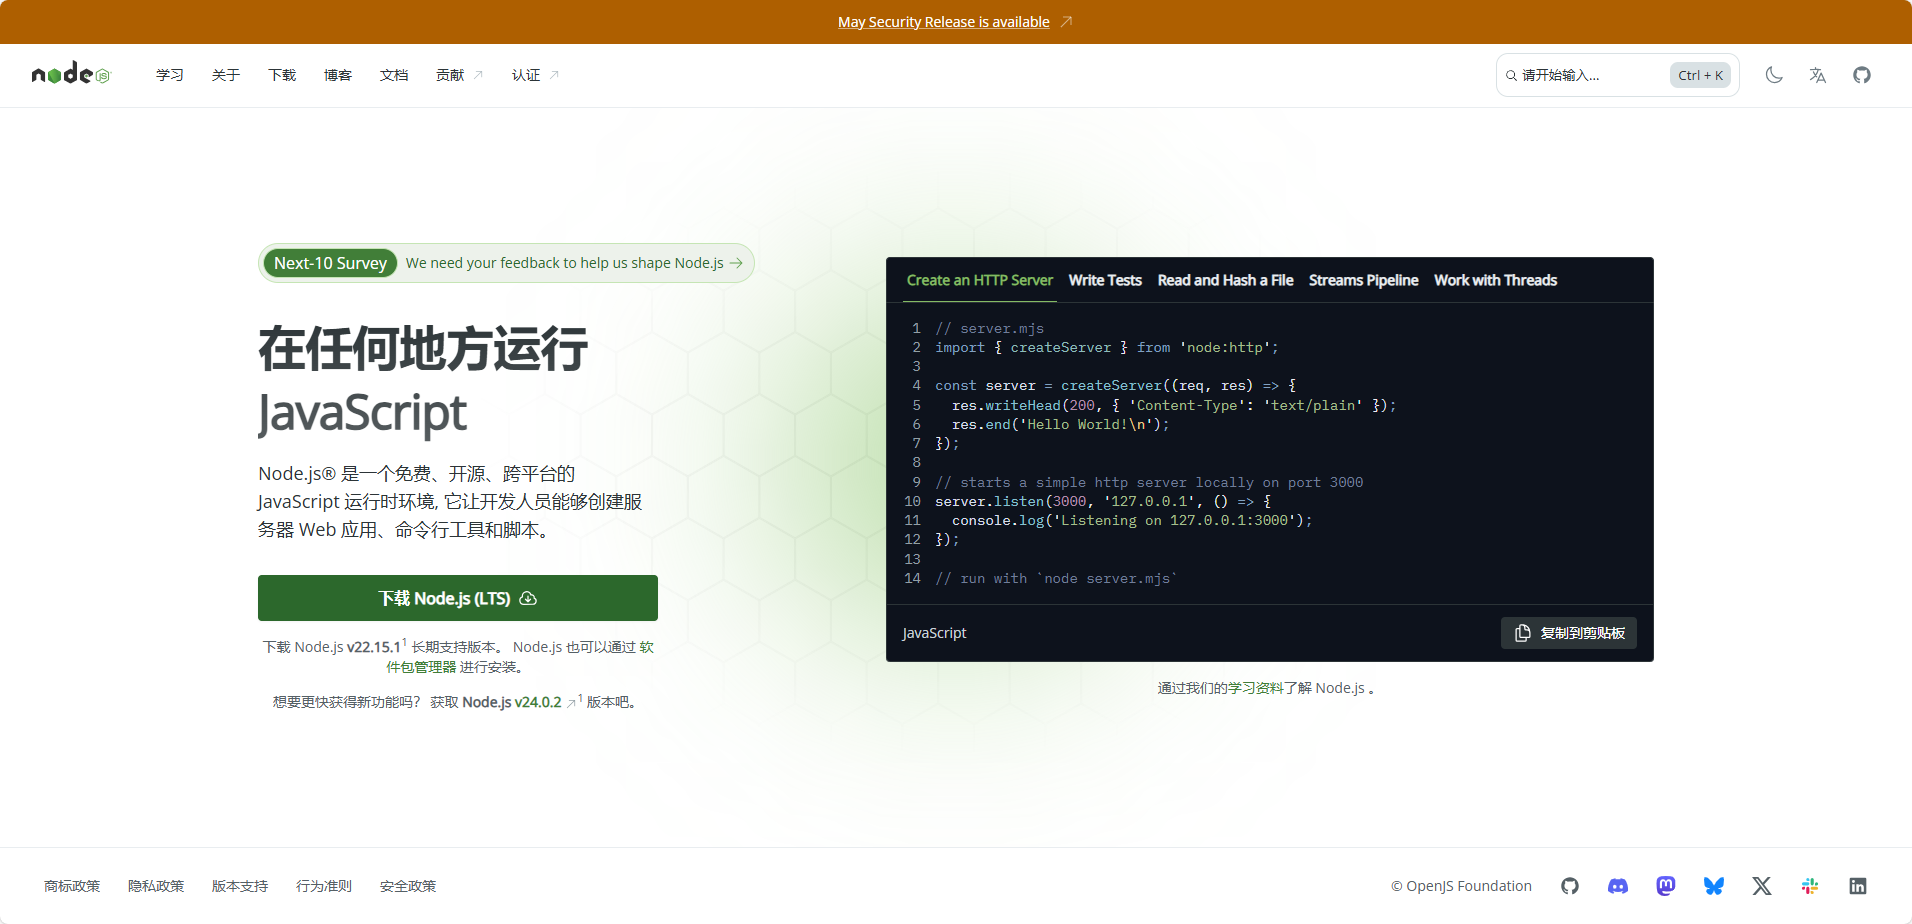Select the Streams Pipeline tab
The width and height of the screenshot is (1912, 924).
(1364, 280)
